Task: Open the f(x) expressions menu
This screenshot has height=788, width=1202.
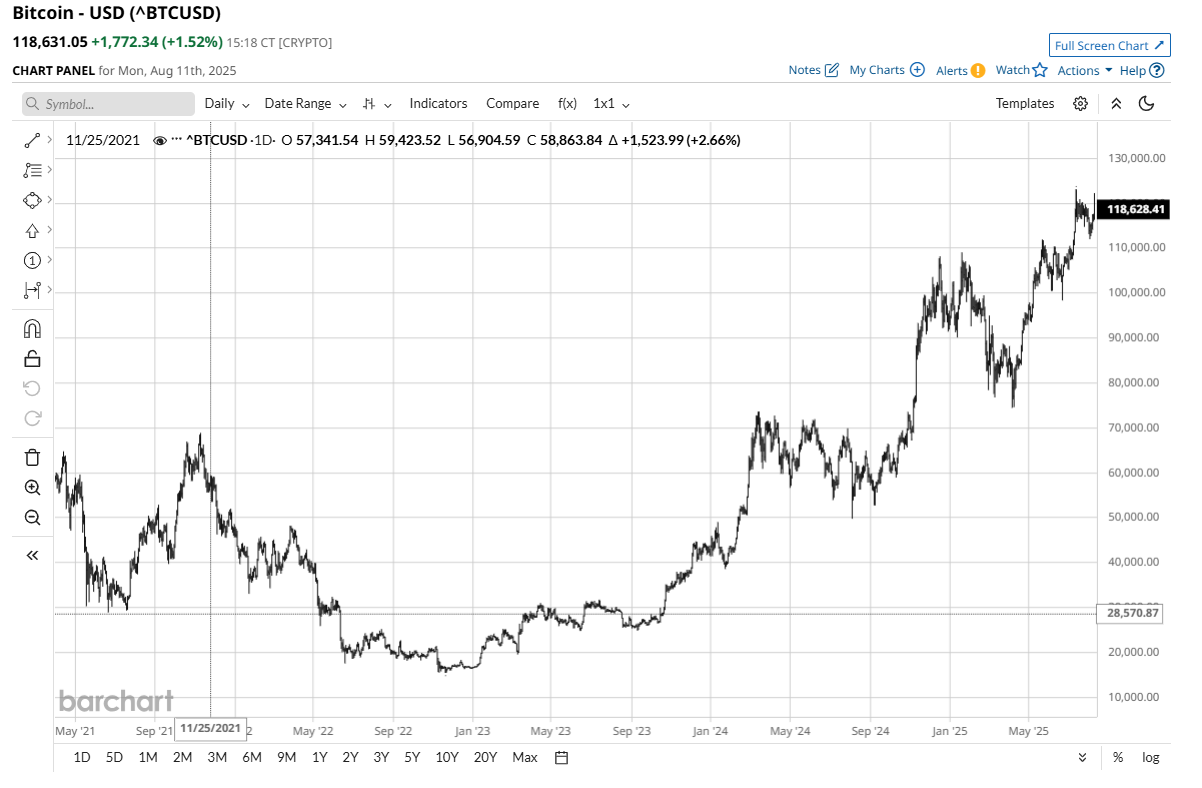Action: (567, 104)
